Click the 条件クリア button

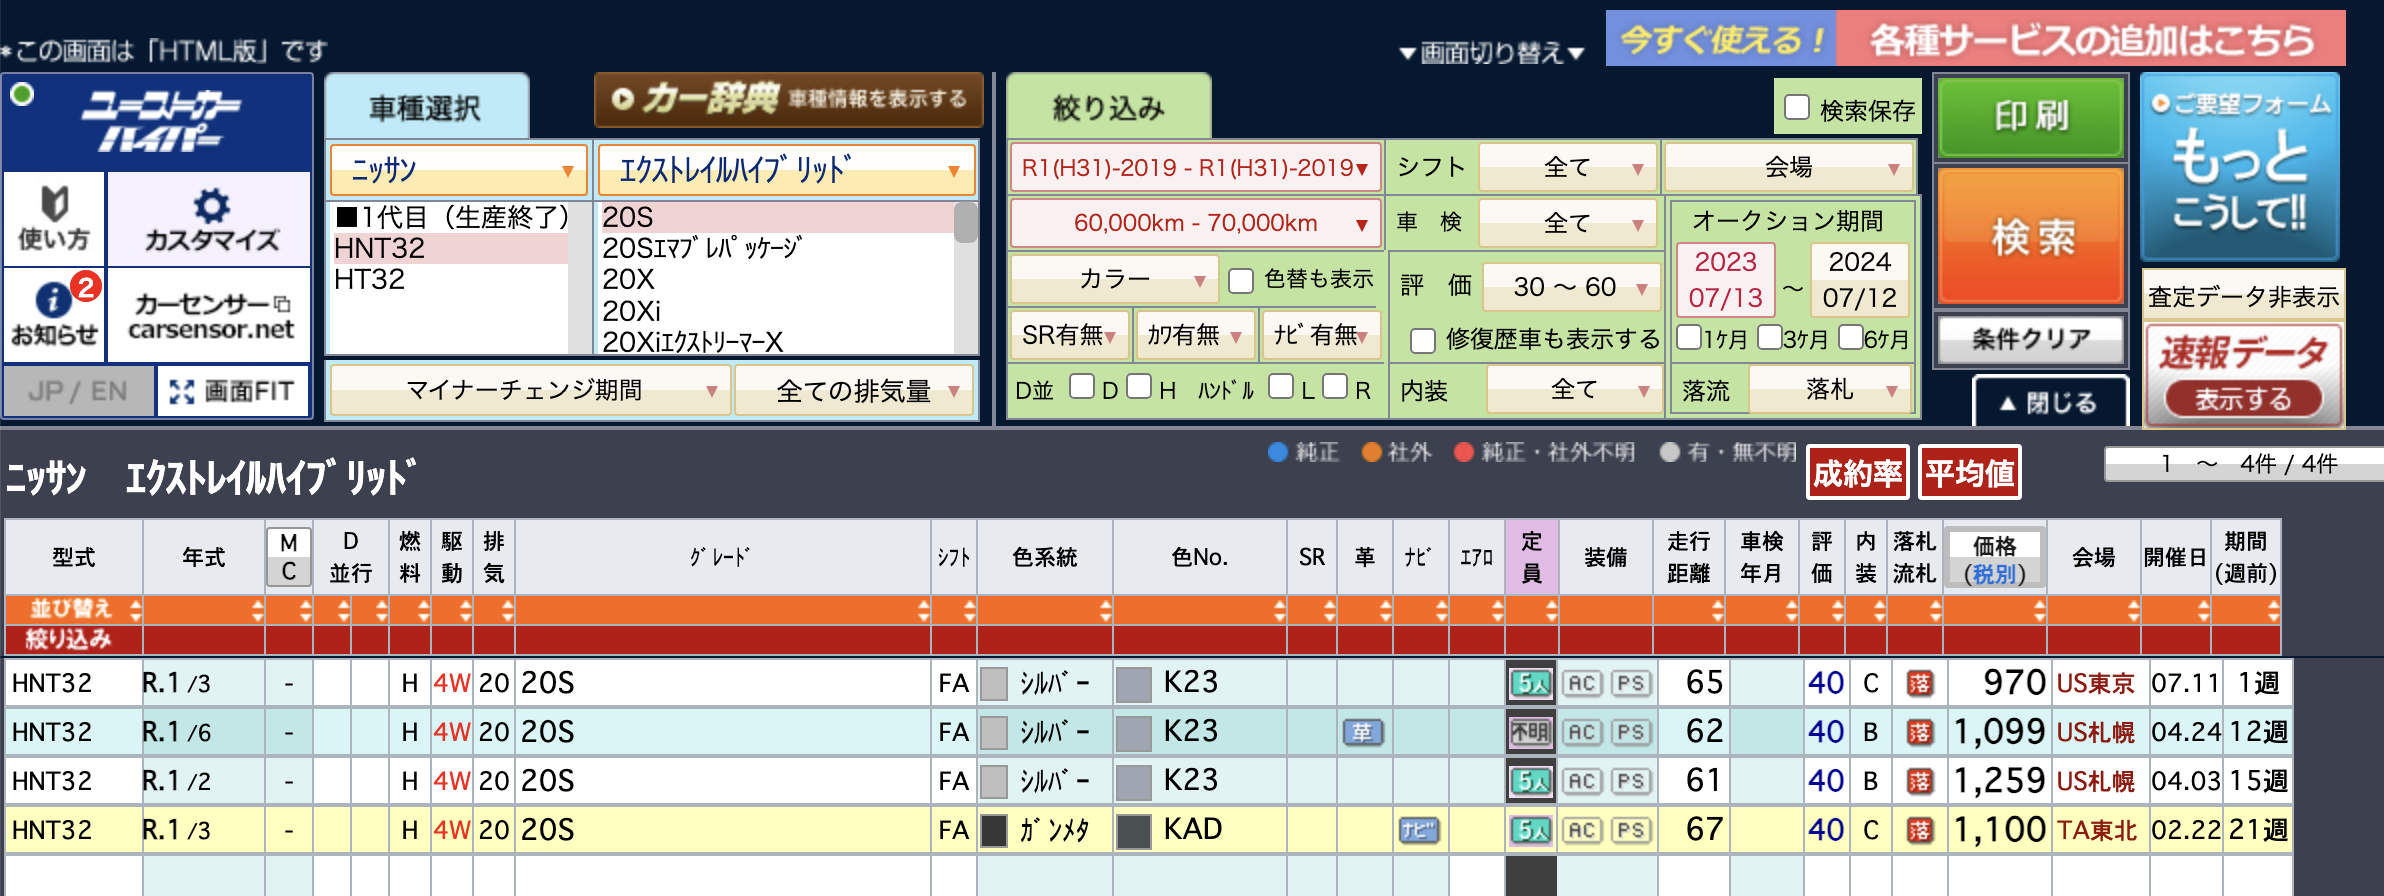(x=2031, y=339)
